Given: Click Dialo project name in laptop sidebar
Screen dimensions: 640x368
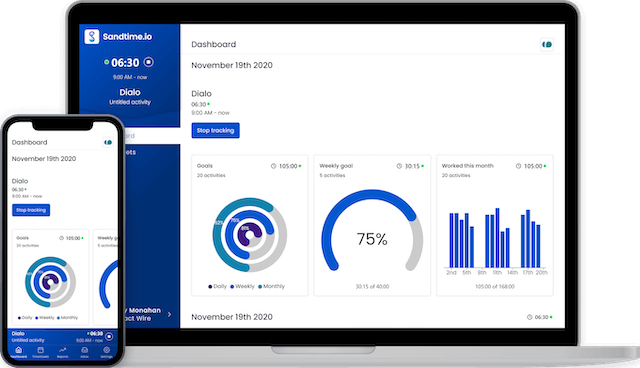Looking at the screenshot, I should pyautogui.click(x=130, y=92).
